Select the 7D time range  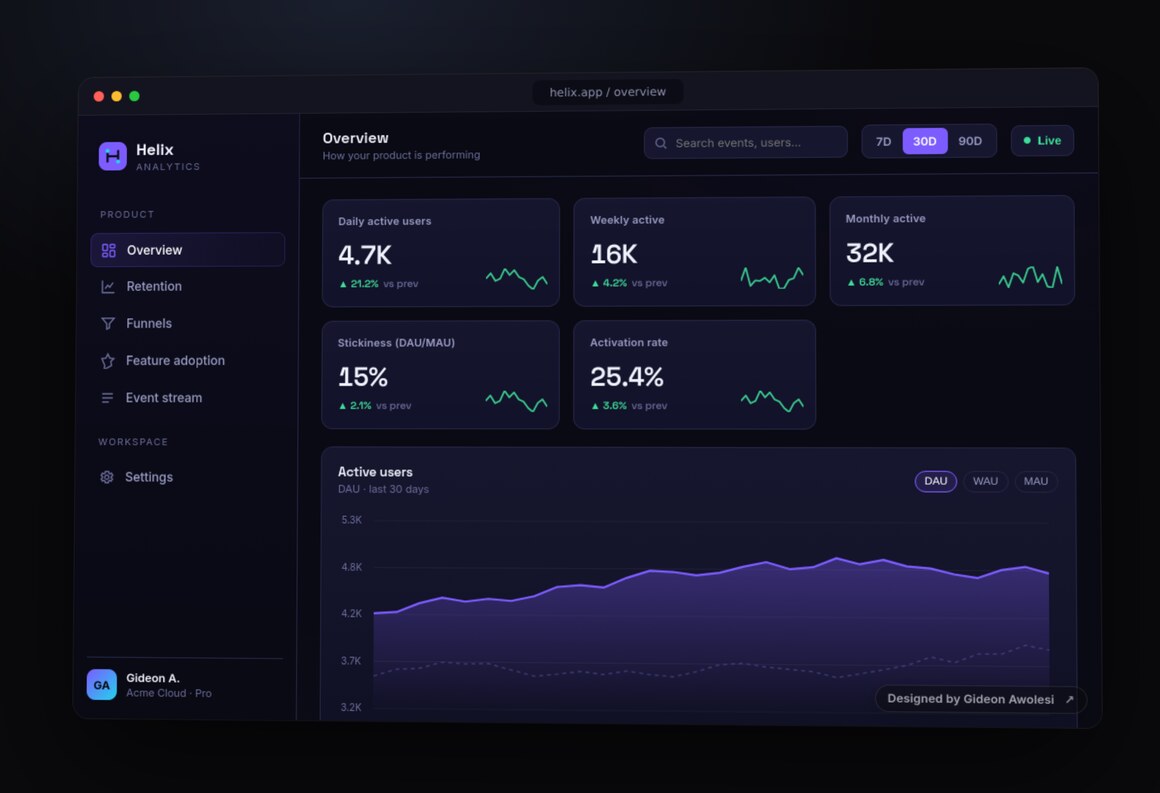[883, 141]
